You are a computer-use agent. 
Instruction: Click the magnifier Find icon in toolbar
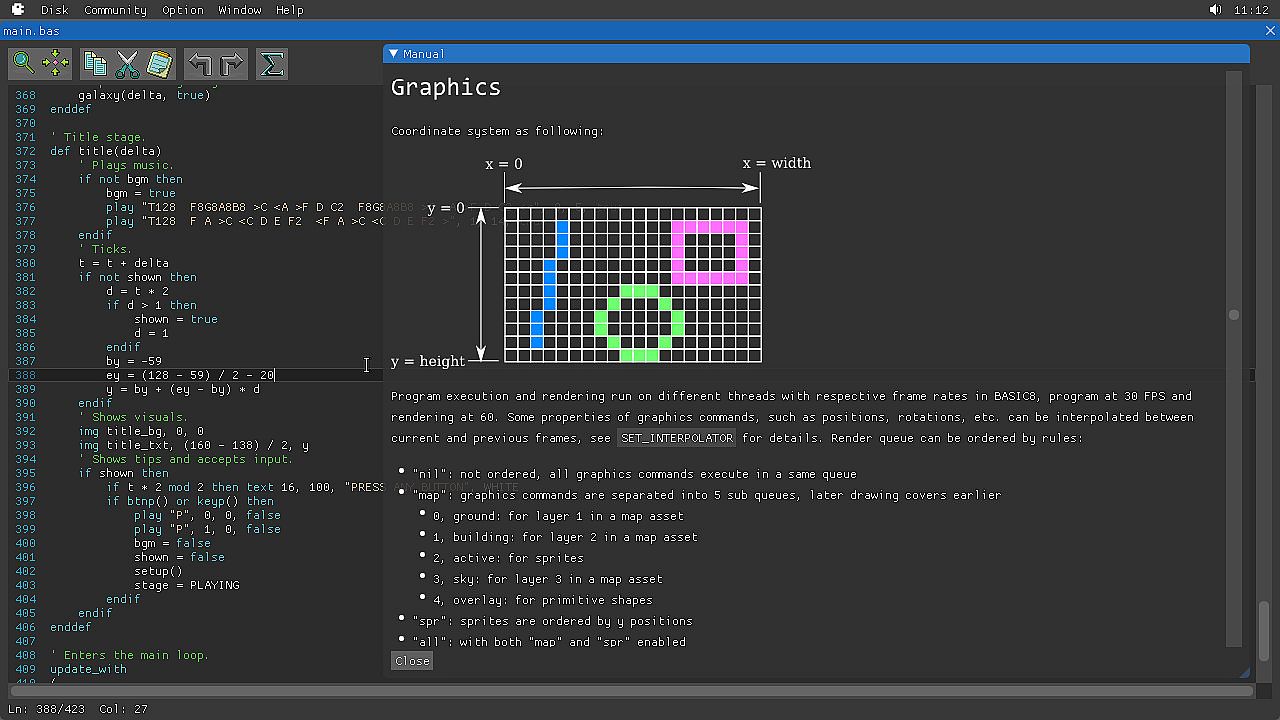(x=23, y=64)
